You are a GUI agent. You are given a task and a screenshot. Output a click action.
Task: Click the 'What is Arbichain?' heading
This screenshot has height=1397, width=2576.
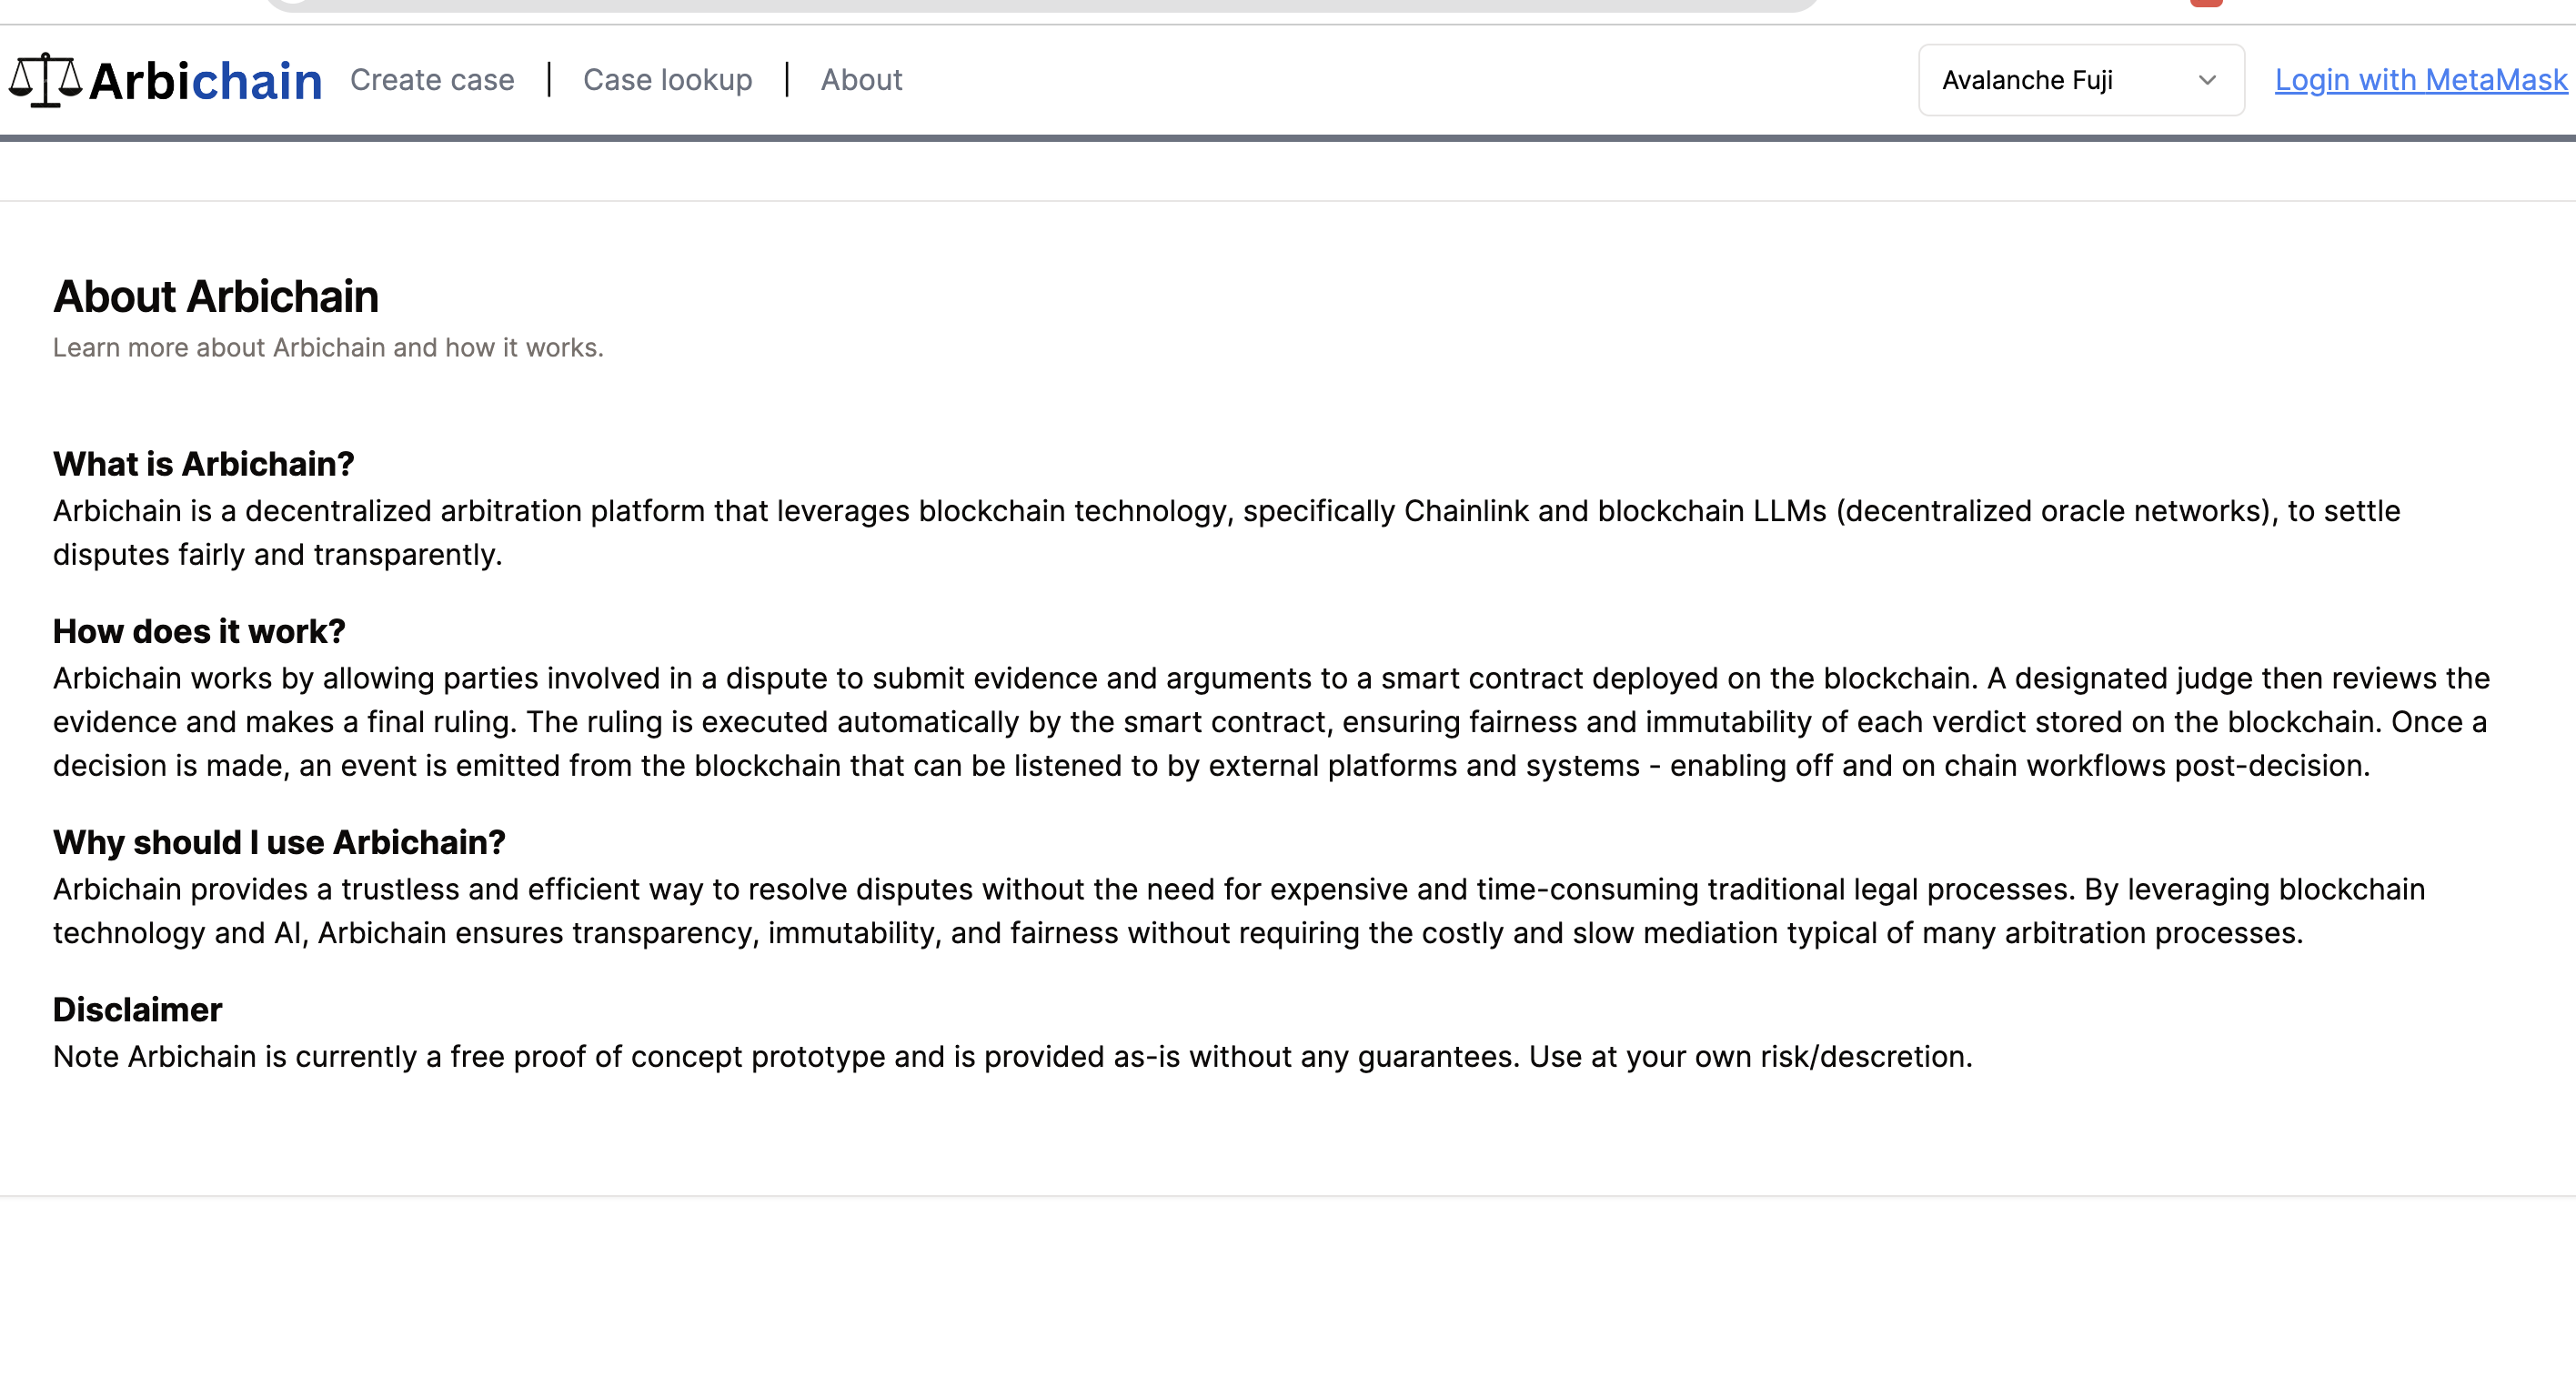[204, 464]
